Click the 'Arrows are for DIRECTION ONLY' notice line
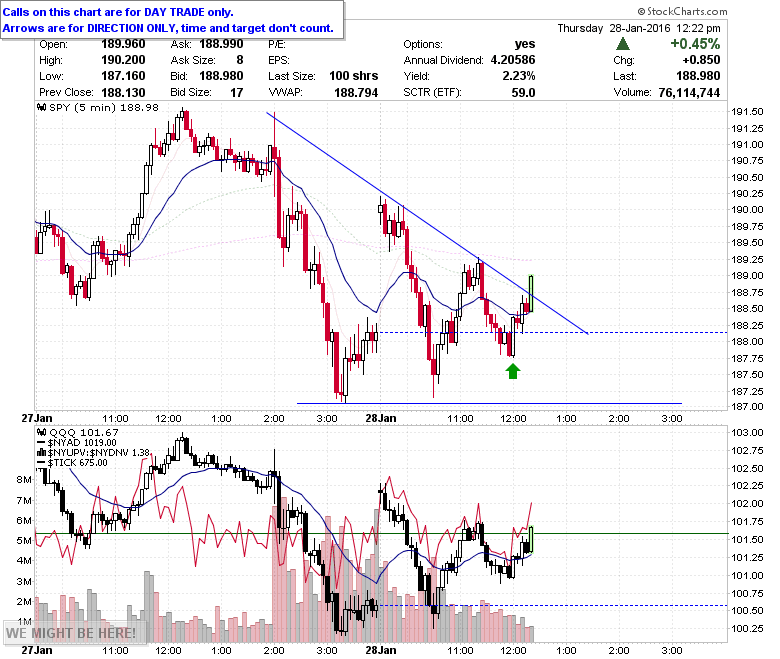 [x=168, y=28]
